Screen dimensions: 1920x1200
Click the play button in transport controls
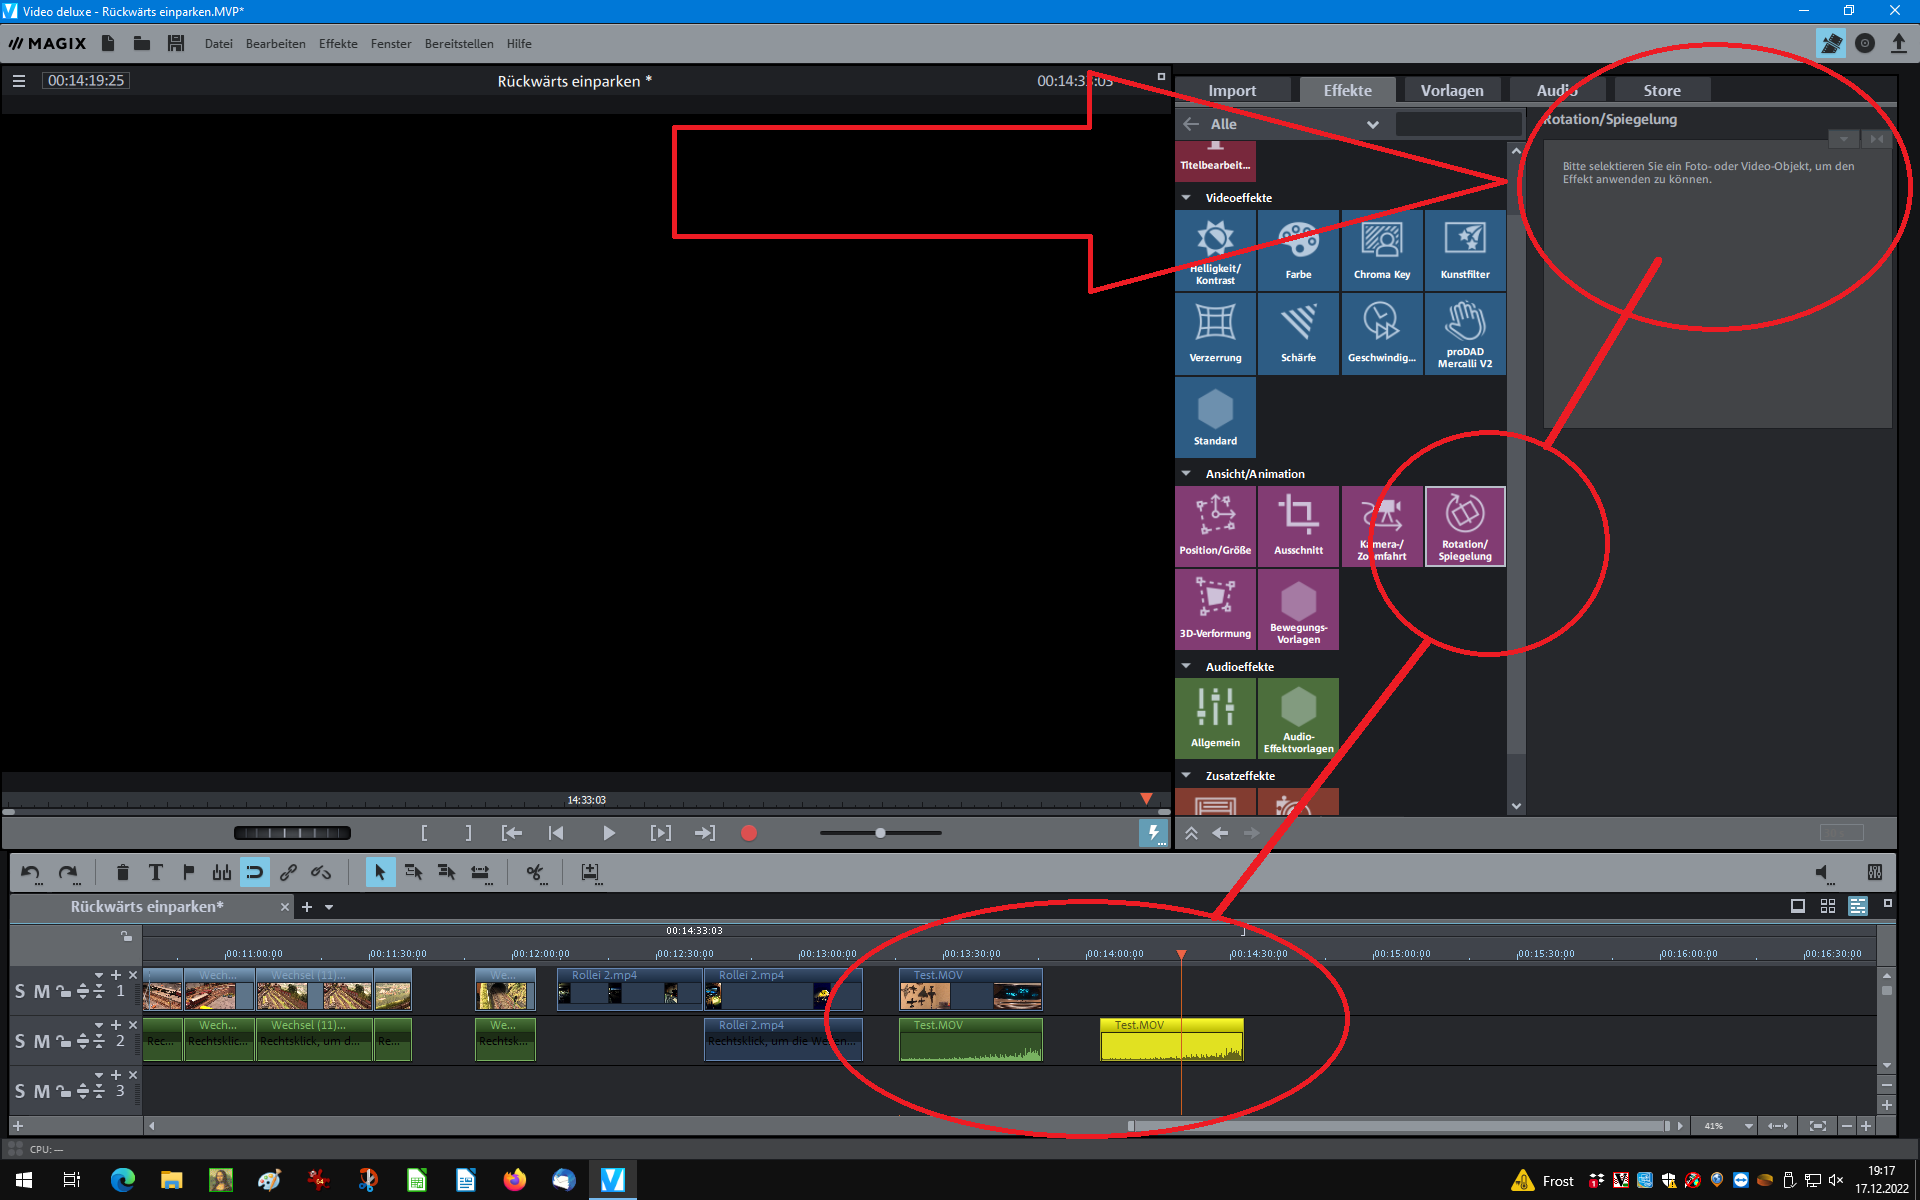point(608,833)
